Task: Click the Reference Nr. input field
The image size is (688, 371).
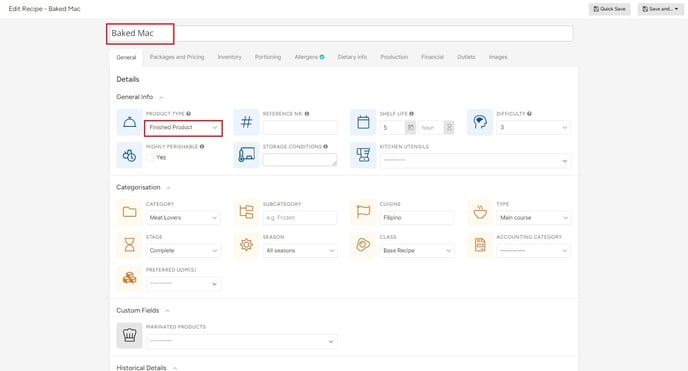Action: 300,128
